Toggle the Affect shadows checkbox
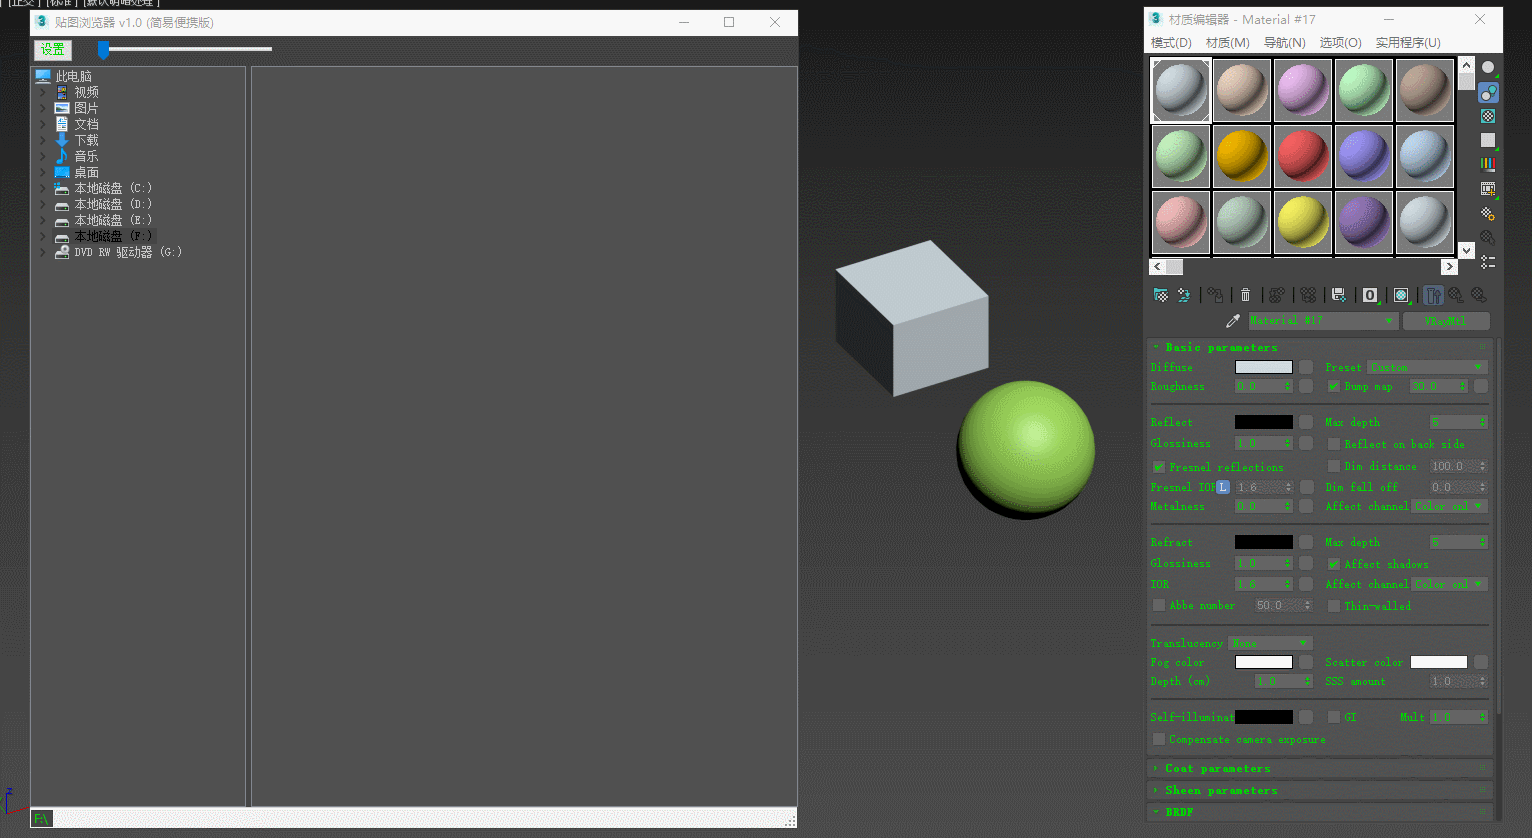This screenshot has height=838, width=1532. 1333,564
